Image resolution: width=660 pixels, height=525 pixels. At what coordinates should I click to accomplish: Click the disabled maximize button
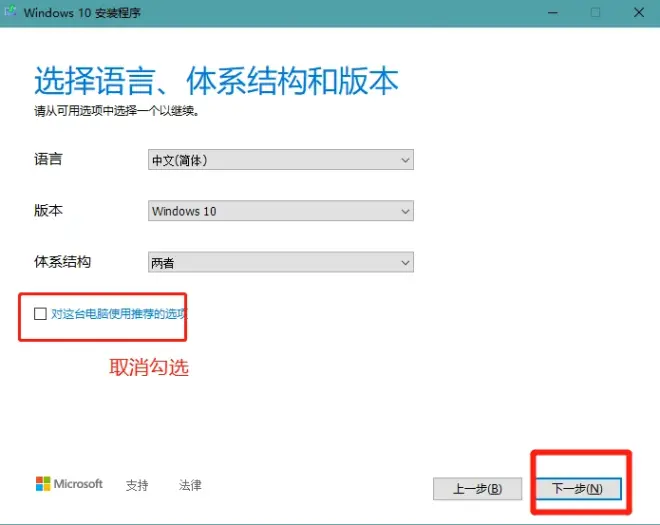coord(596,13)
